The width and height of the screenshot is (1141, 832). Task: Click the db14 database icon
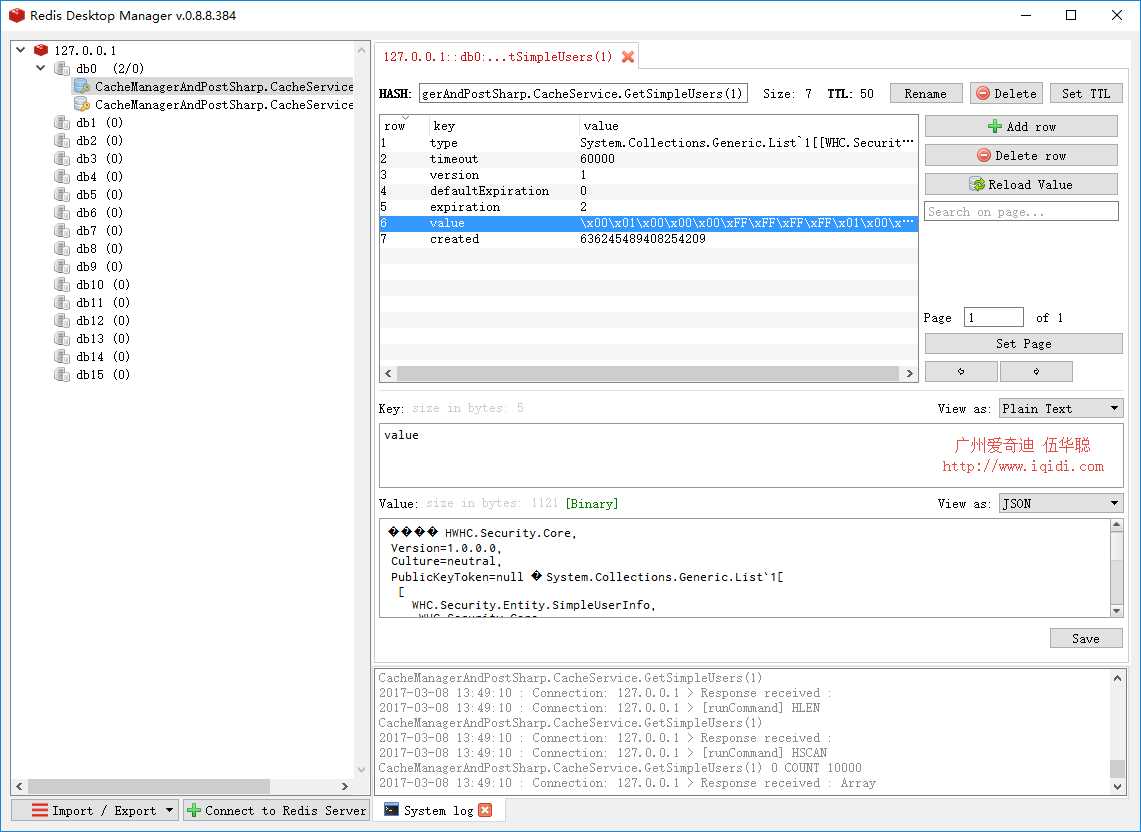click(63, 357)
